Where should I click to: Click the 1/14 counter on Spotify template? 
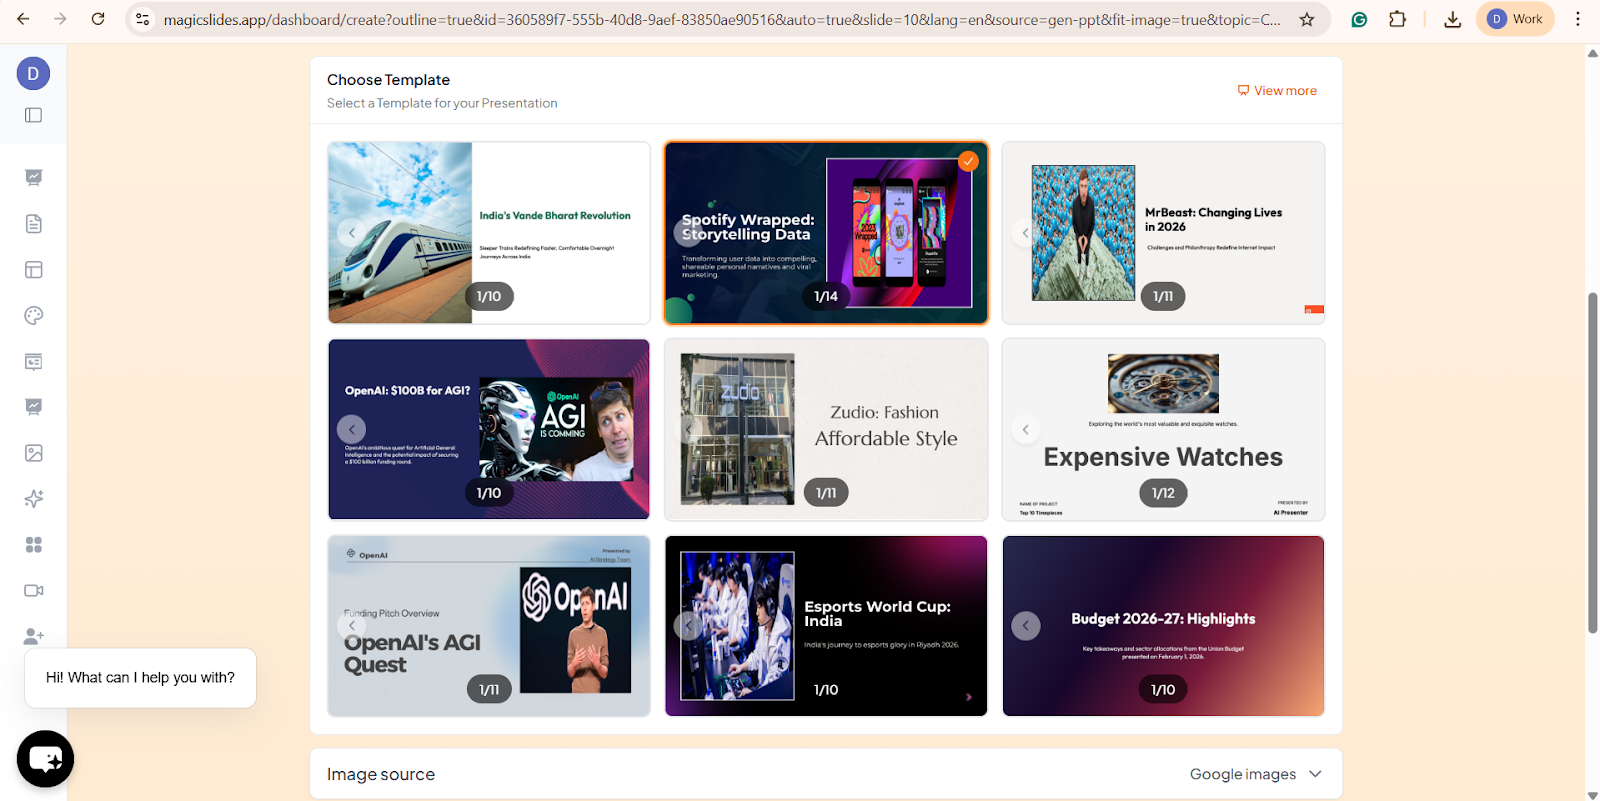click(826, 296)
